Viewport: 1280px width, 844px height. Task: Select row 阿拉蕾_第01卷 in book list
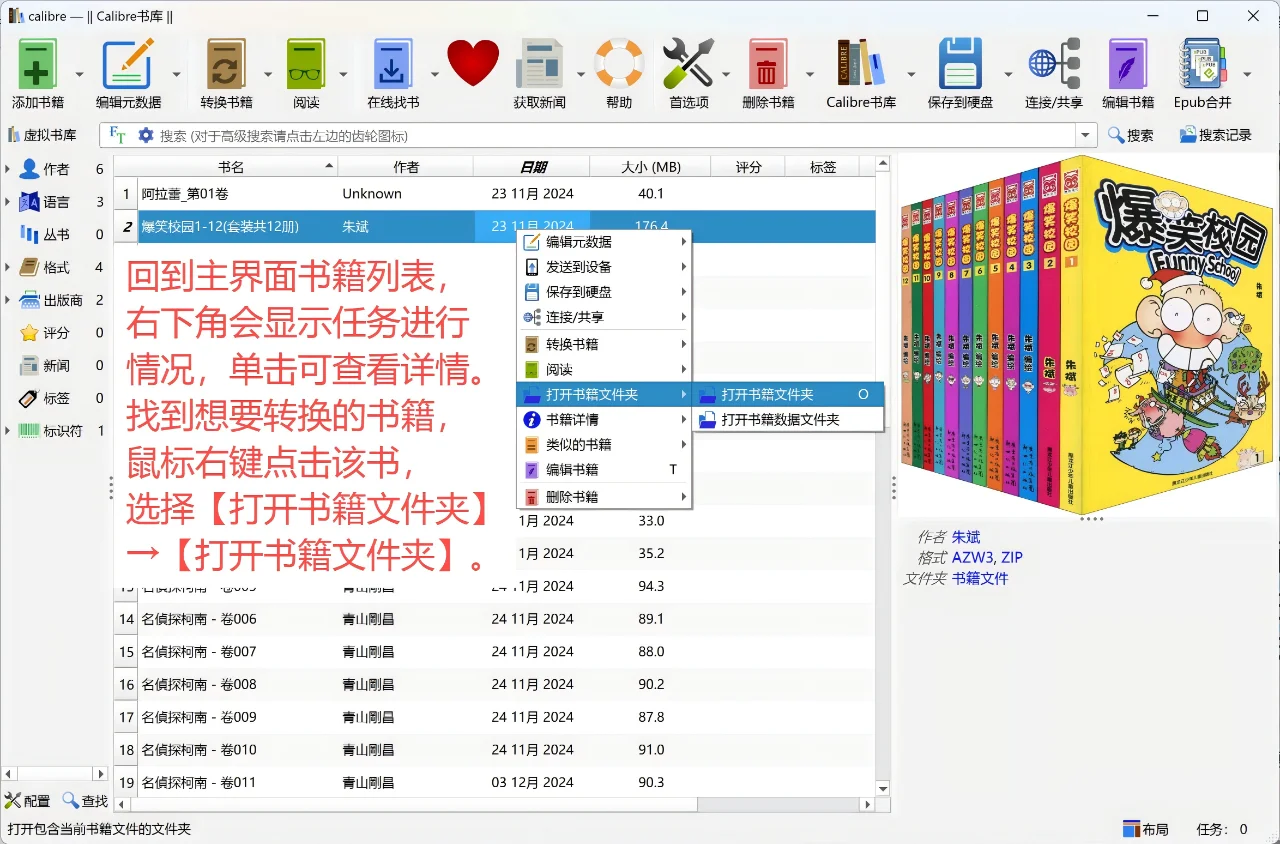[x=495, y=194]
